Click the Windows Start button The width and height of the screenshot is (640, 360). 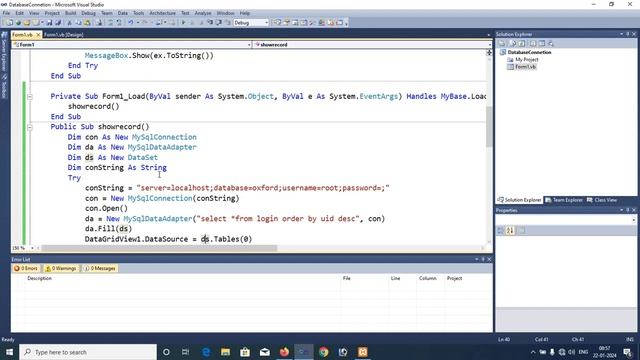[x=9, y=352]
